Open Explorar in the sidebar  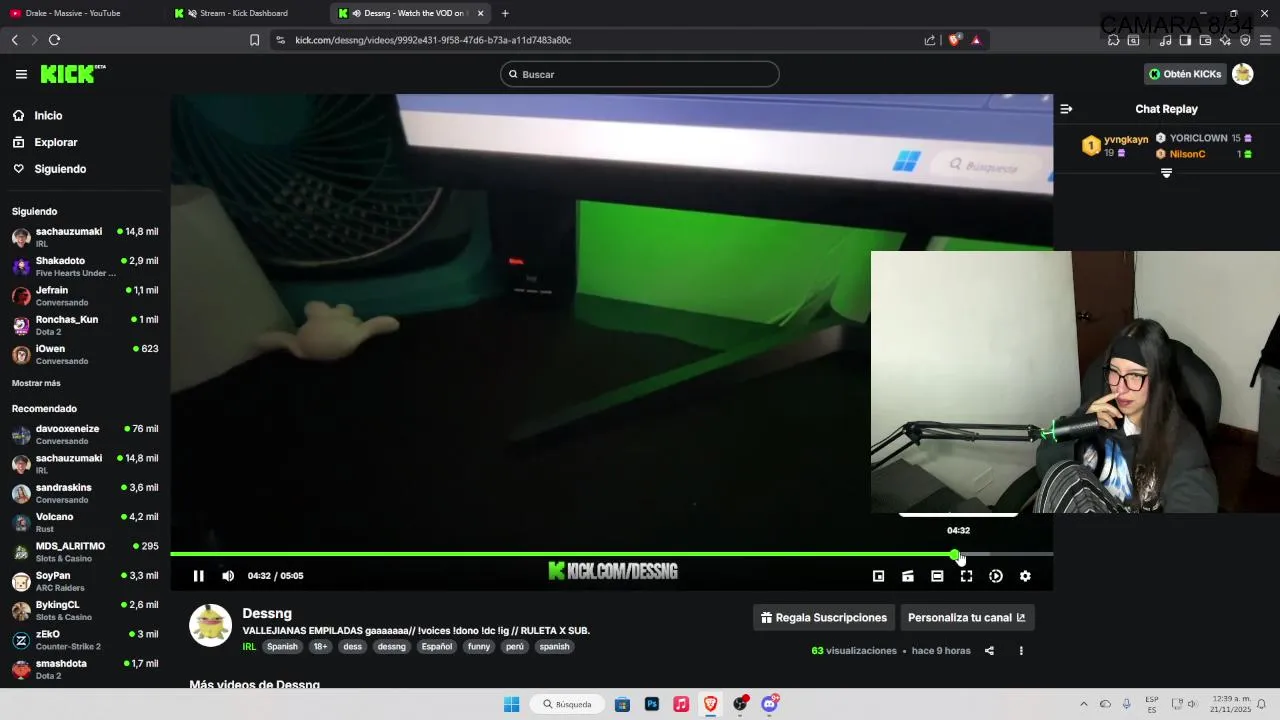point(45,142)
